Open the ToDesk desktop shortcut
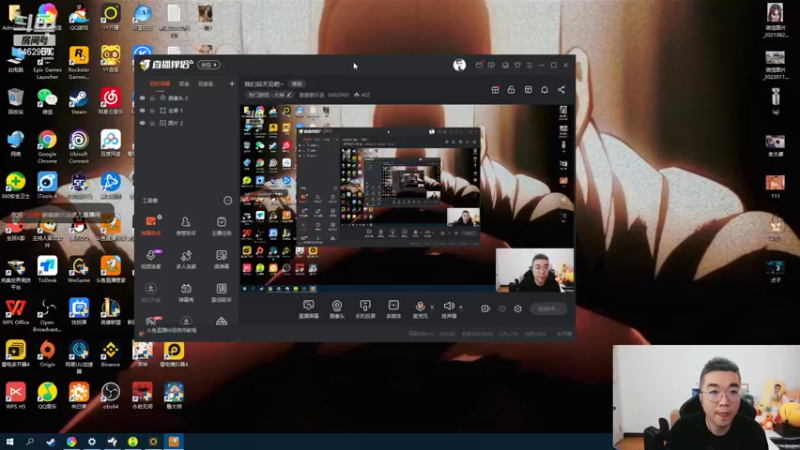 (47, 269)
